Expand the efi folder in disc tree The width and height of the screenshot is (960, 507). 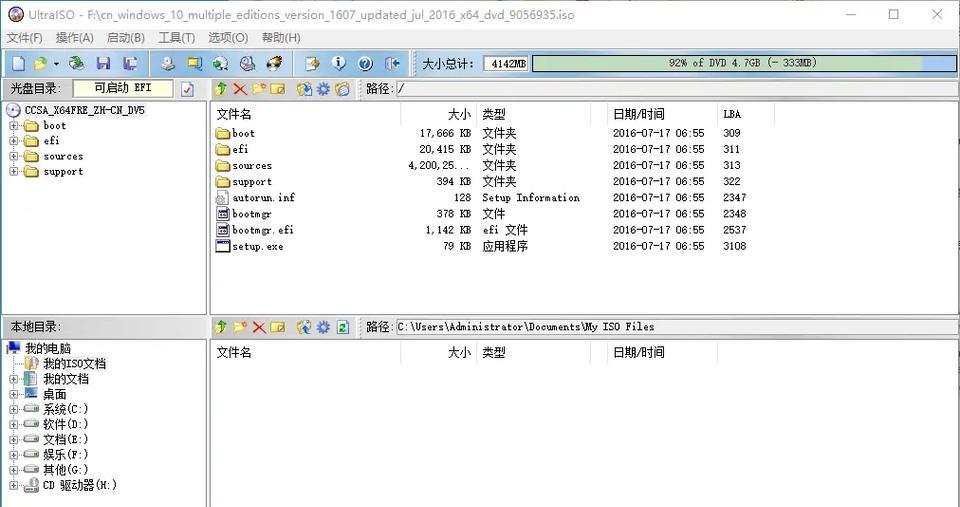pos(13,141)
